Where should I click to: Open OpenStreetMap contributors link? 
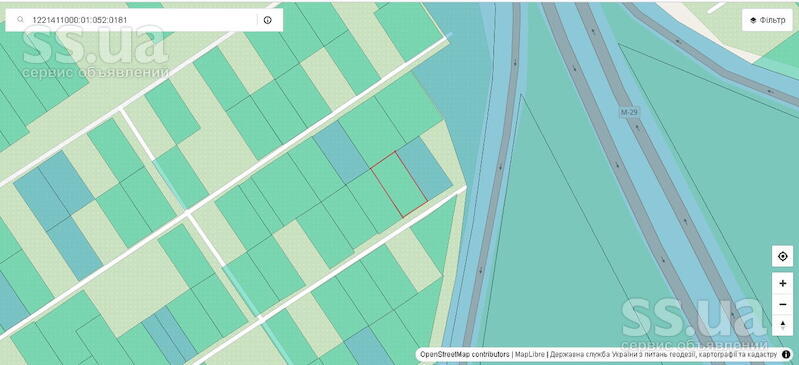[464, 354]
